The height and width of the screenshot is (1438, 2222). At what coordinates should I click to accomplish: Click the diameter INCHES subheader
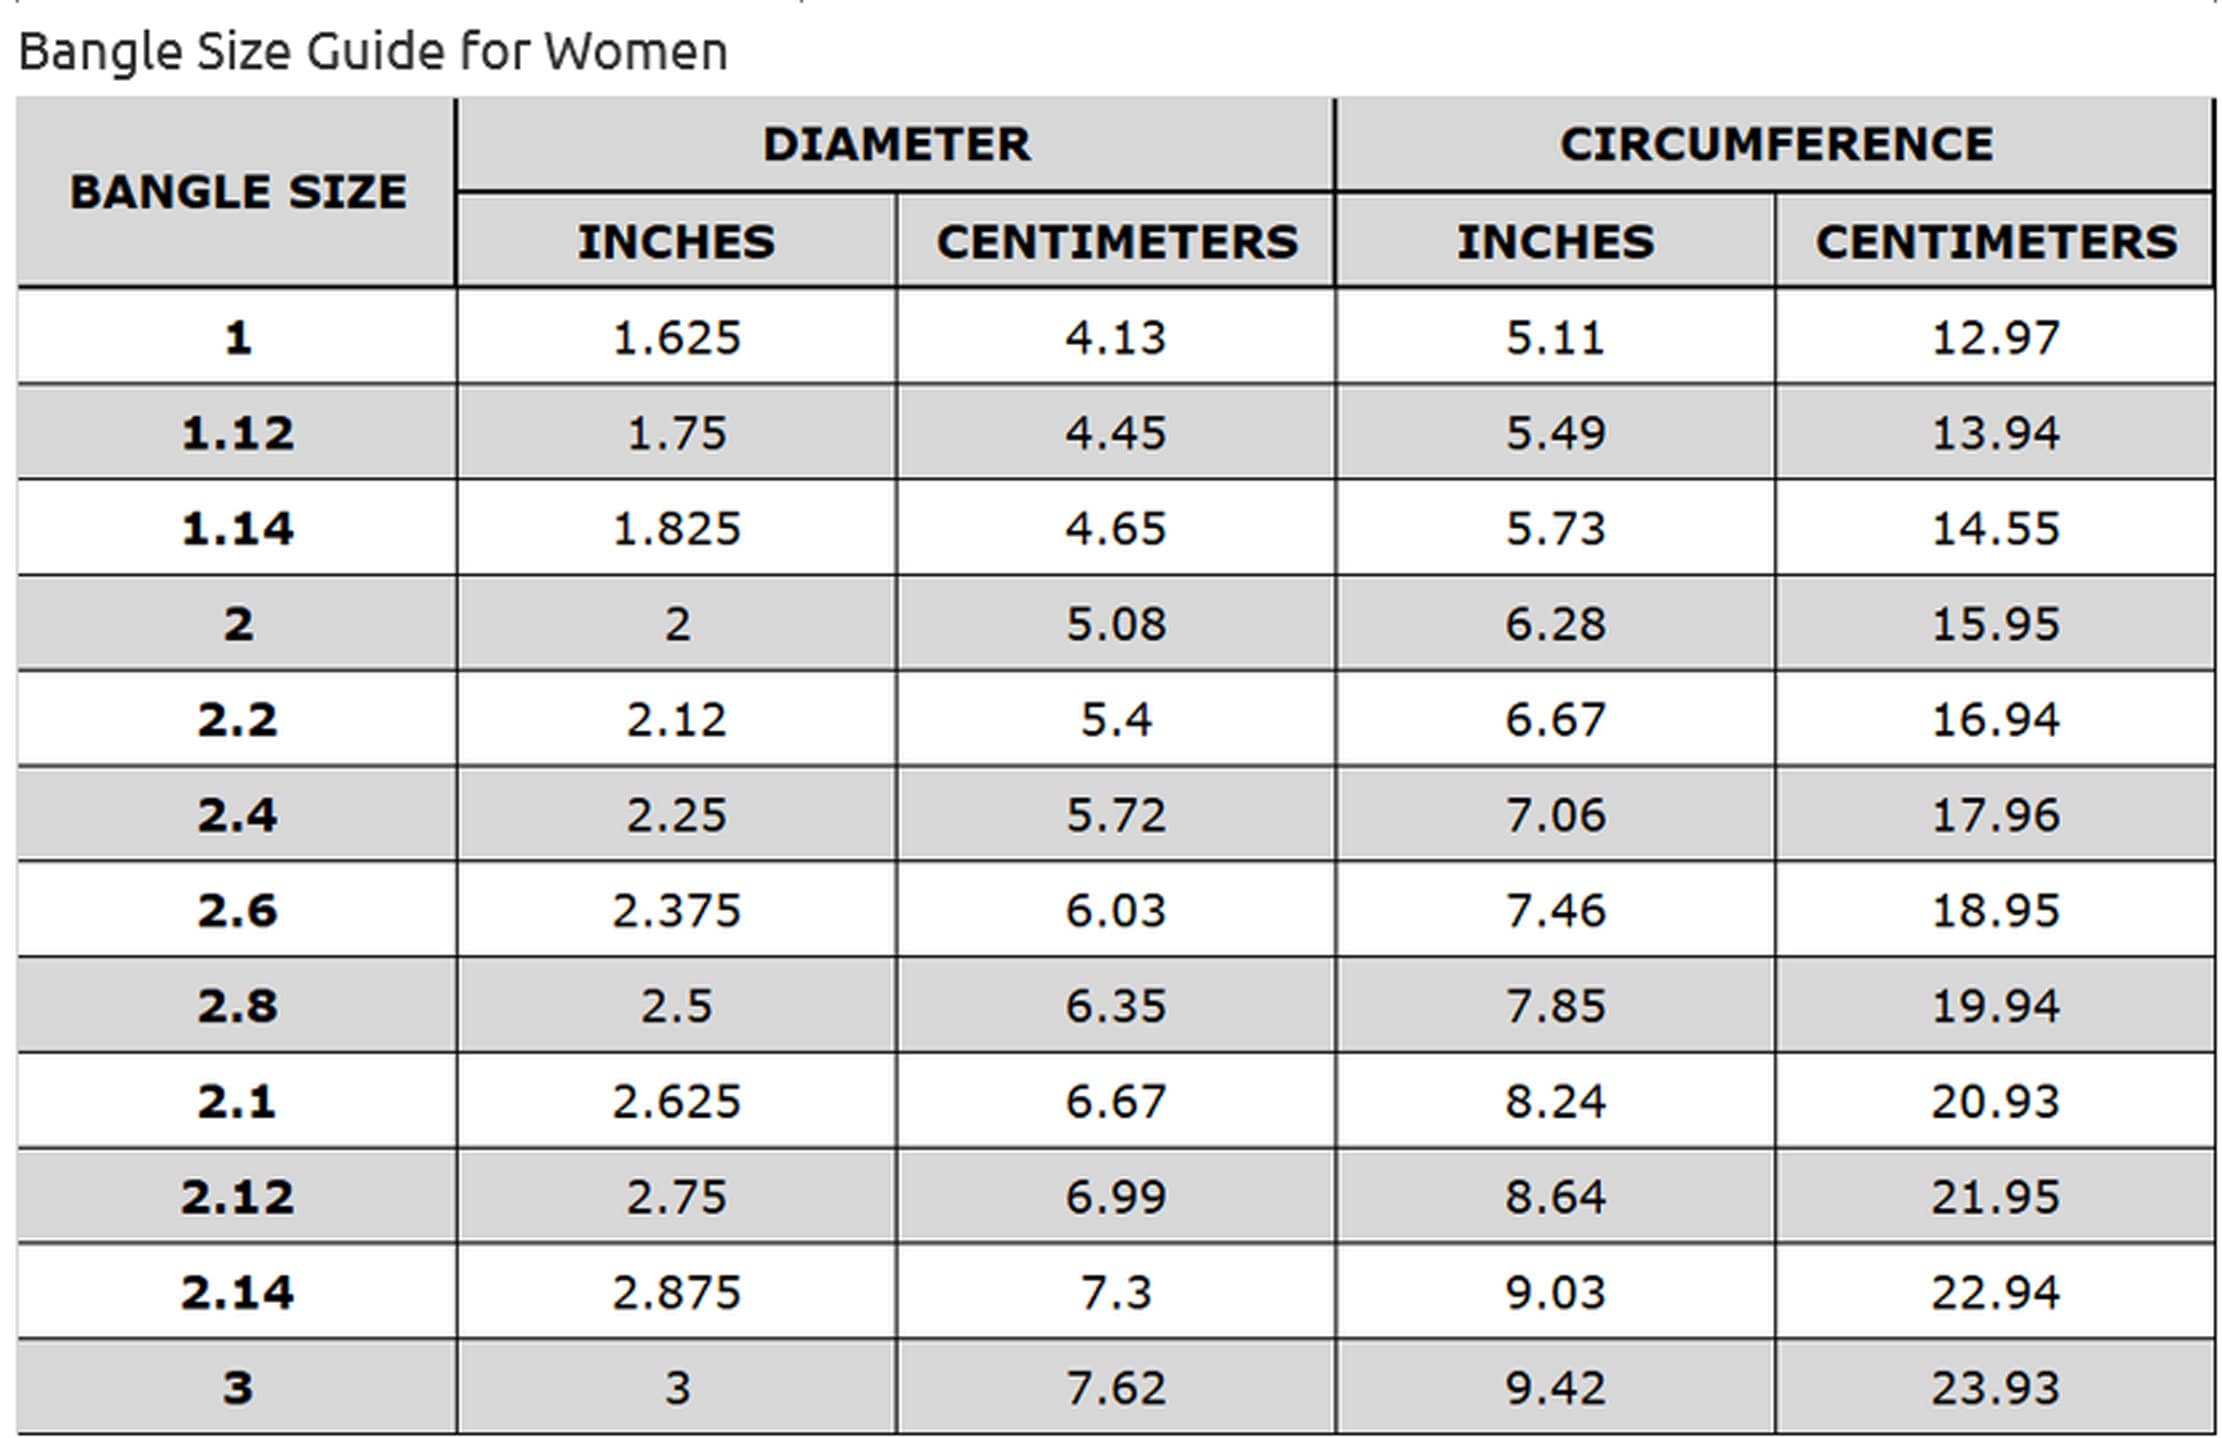click(x=676, y=241)
